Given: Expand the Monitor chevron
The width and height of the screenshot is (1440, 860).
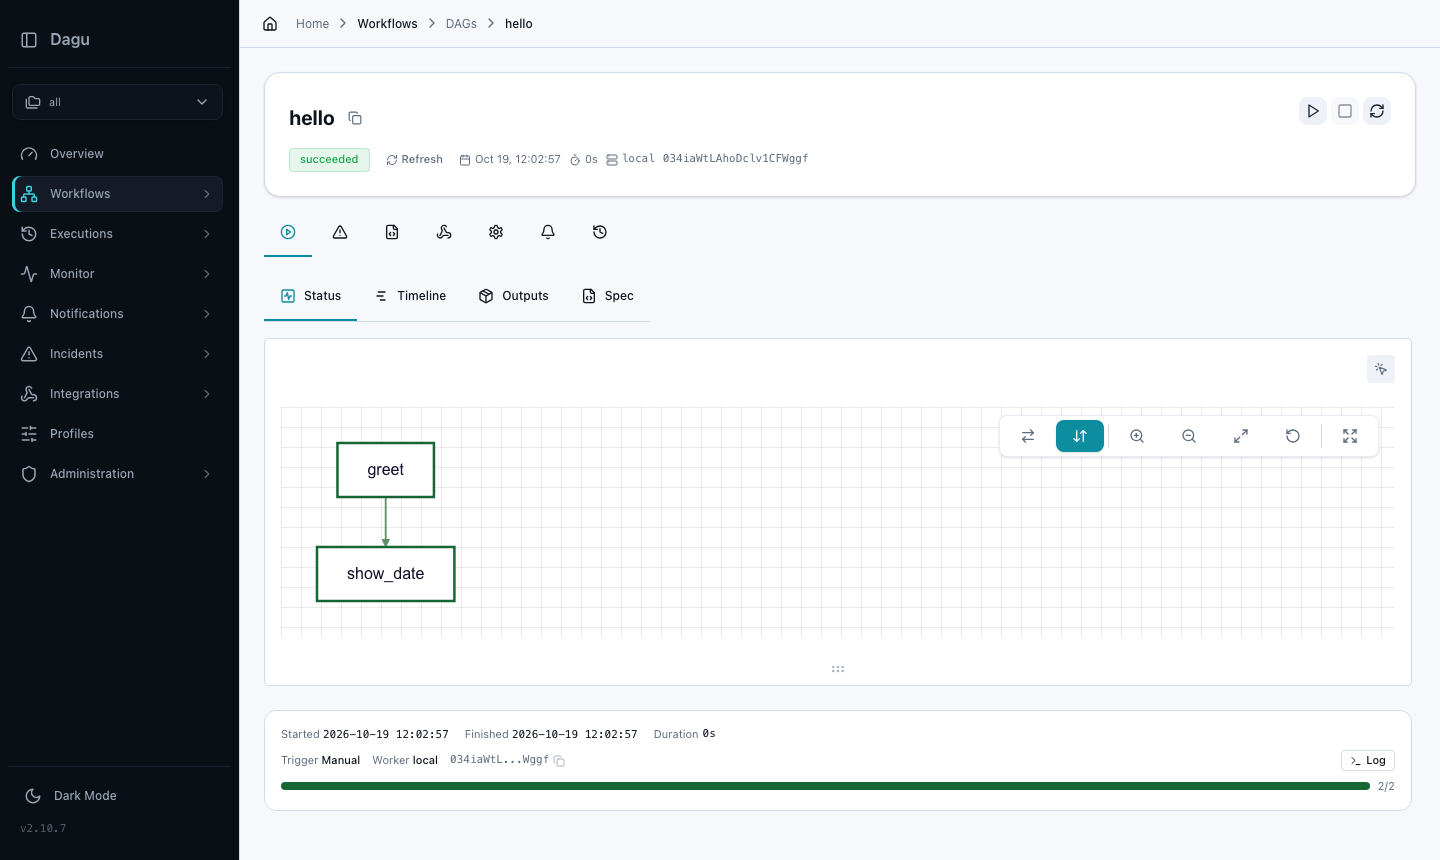Looking at the screenshot, I should 207,274.
